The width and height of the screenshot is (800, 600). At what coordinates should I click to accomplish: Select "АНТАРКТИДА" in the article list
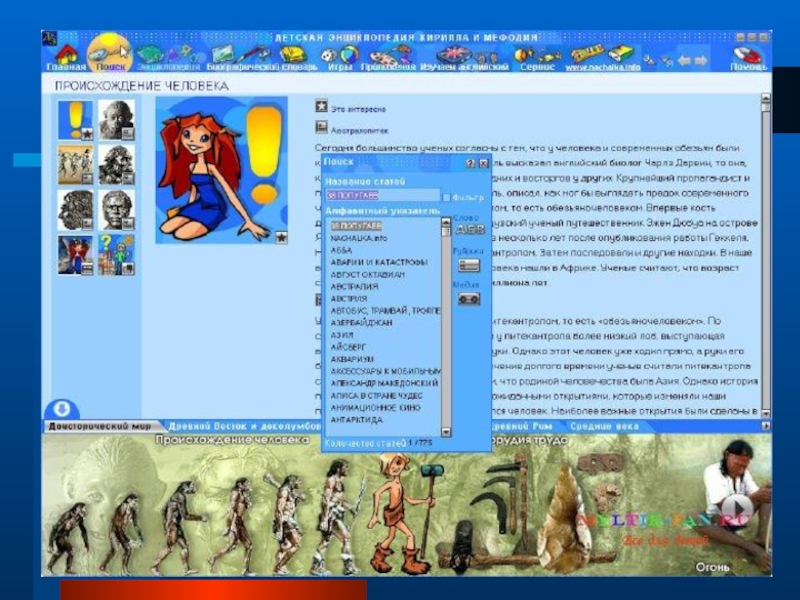357,420
